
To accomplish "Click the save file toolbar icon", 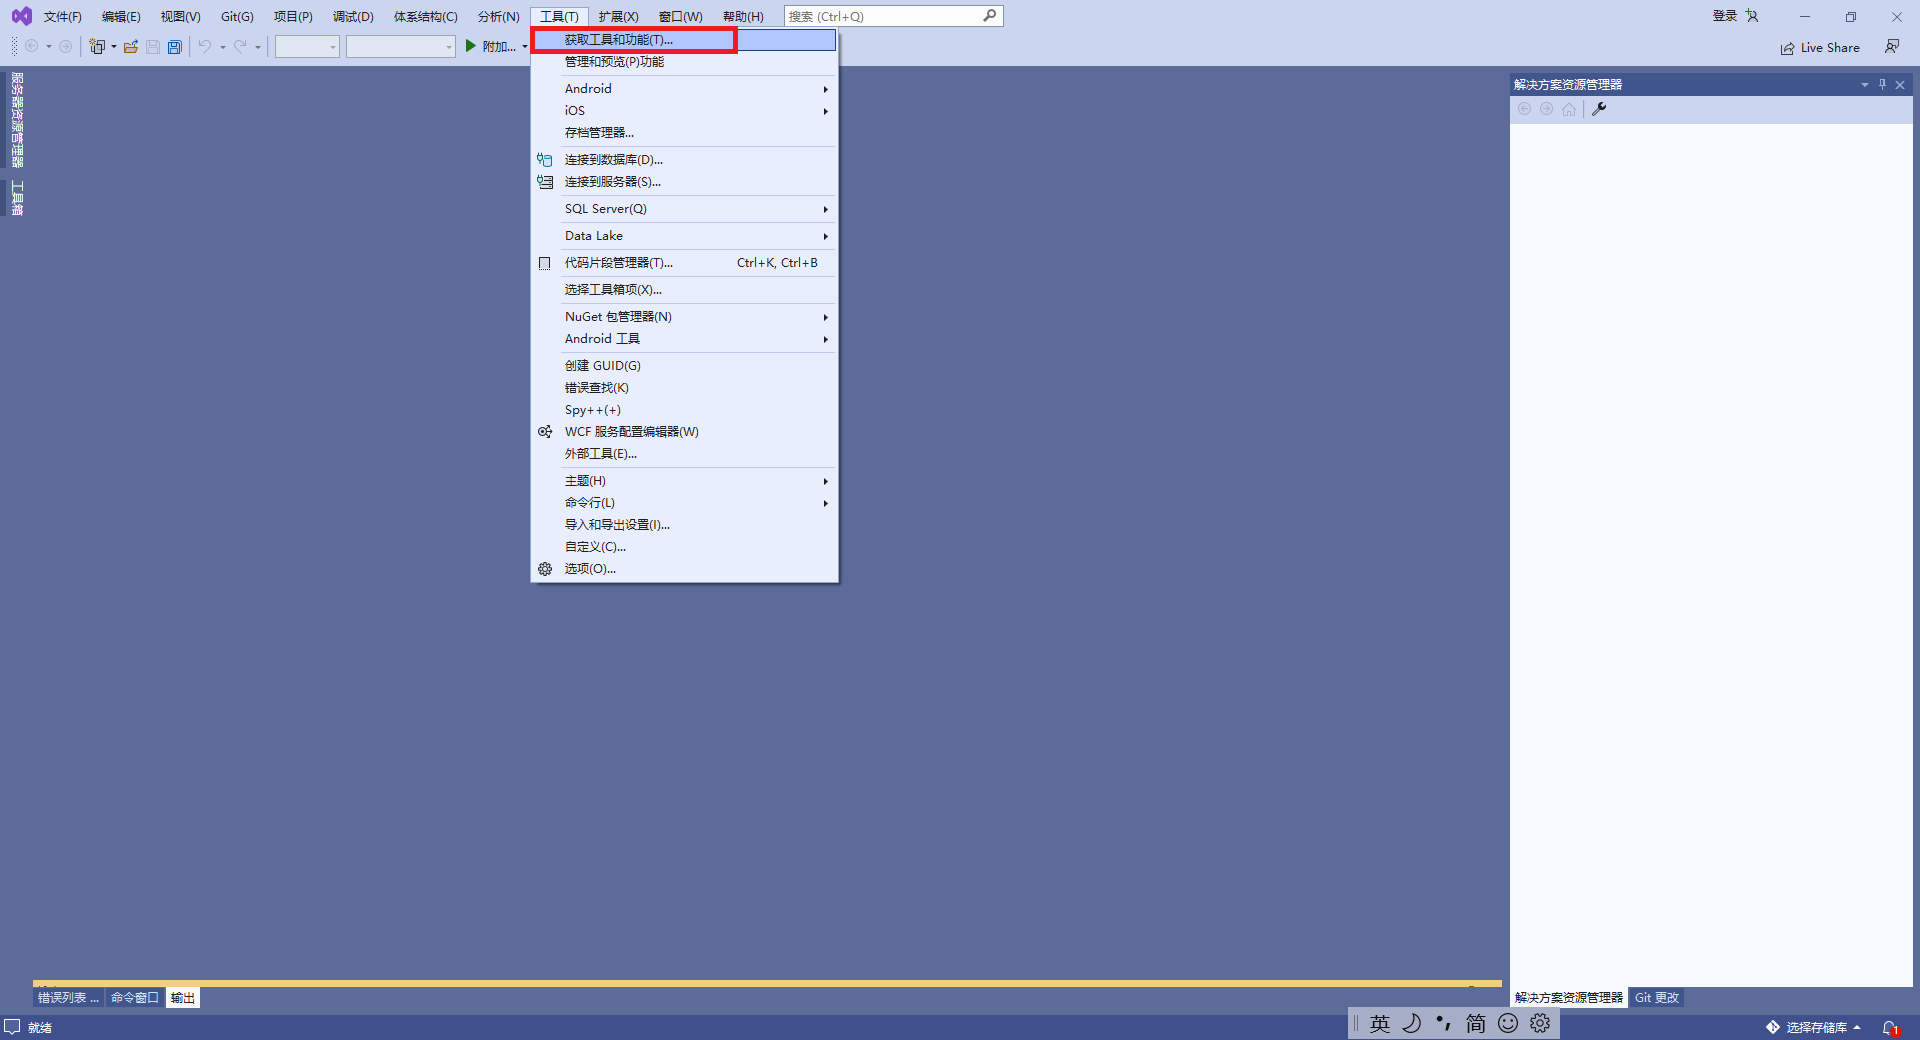I will click(153, 47).
